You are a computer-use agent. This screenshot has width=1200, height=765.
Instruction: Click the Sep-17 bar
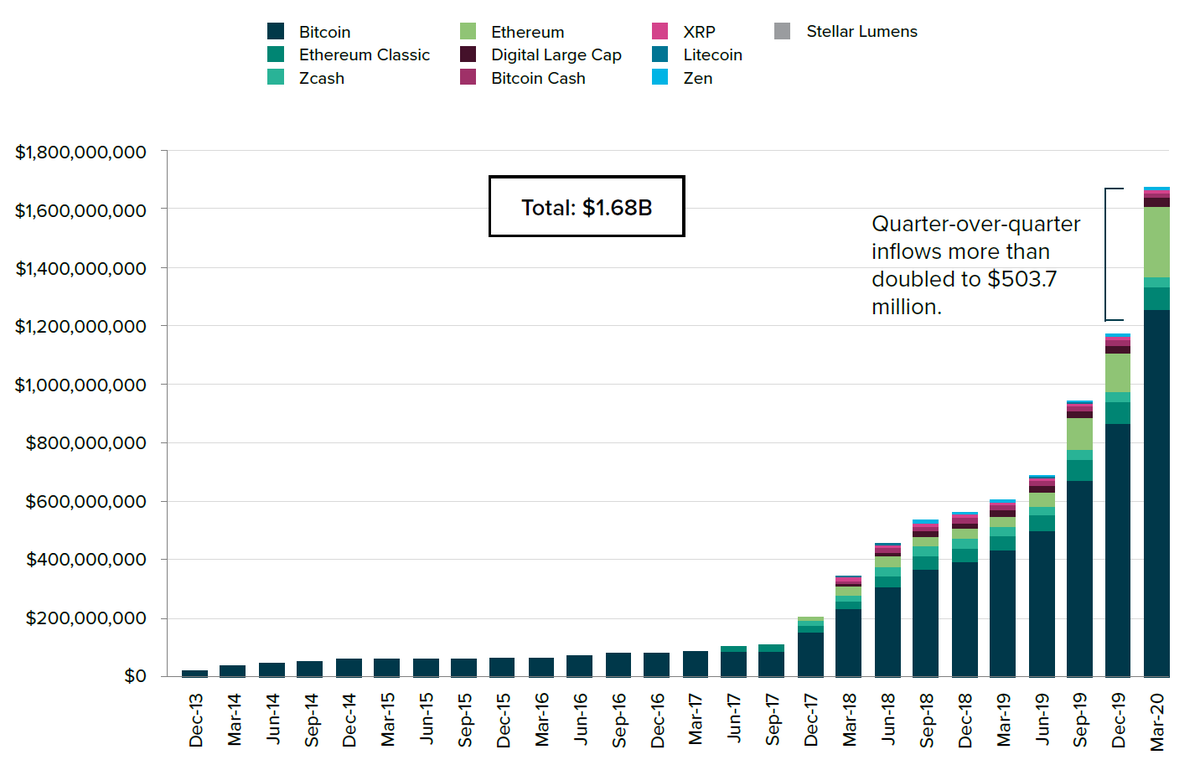click(772, 660)
